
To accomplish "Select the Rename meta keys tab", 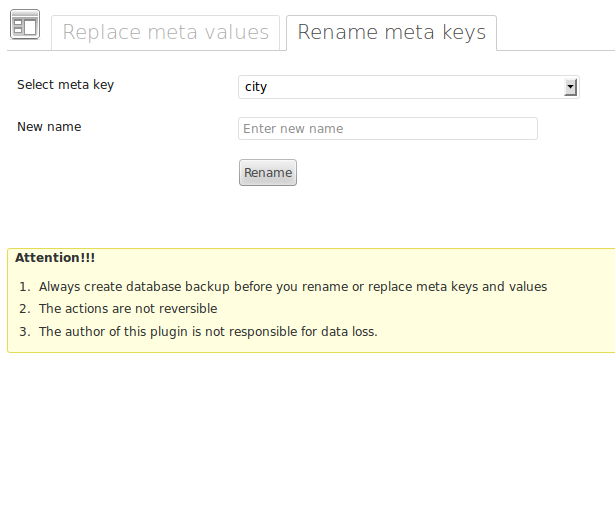I will tap(391, 32).
